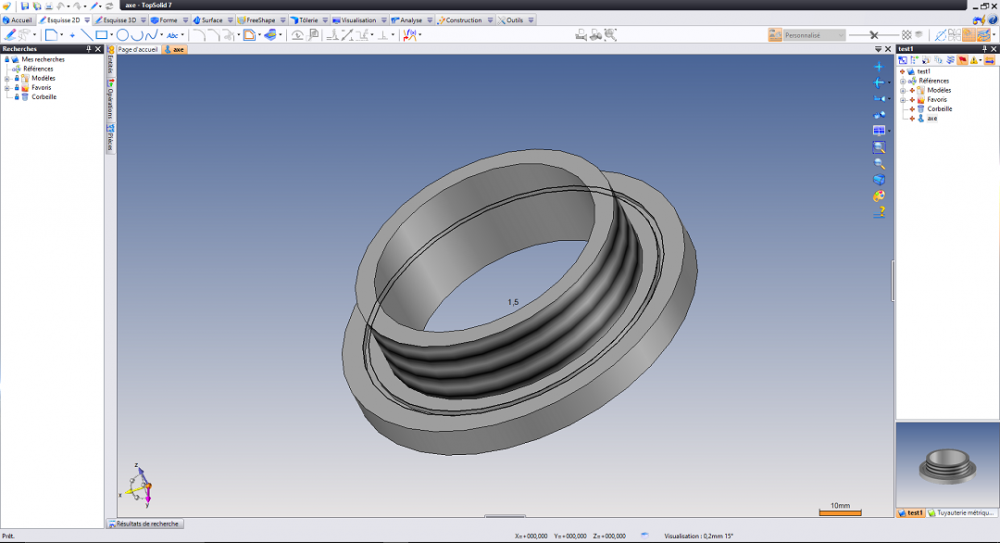Click the Save icon in title bar
This screenshot has height=543, width=1000.
(x=24, y=5)
